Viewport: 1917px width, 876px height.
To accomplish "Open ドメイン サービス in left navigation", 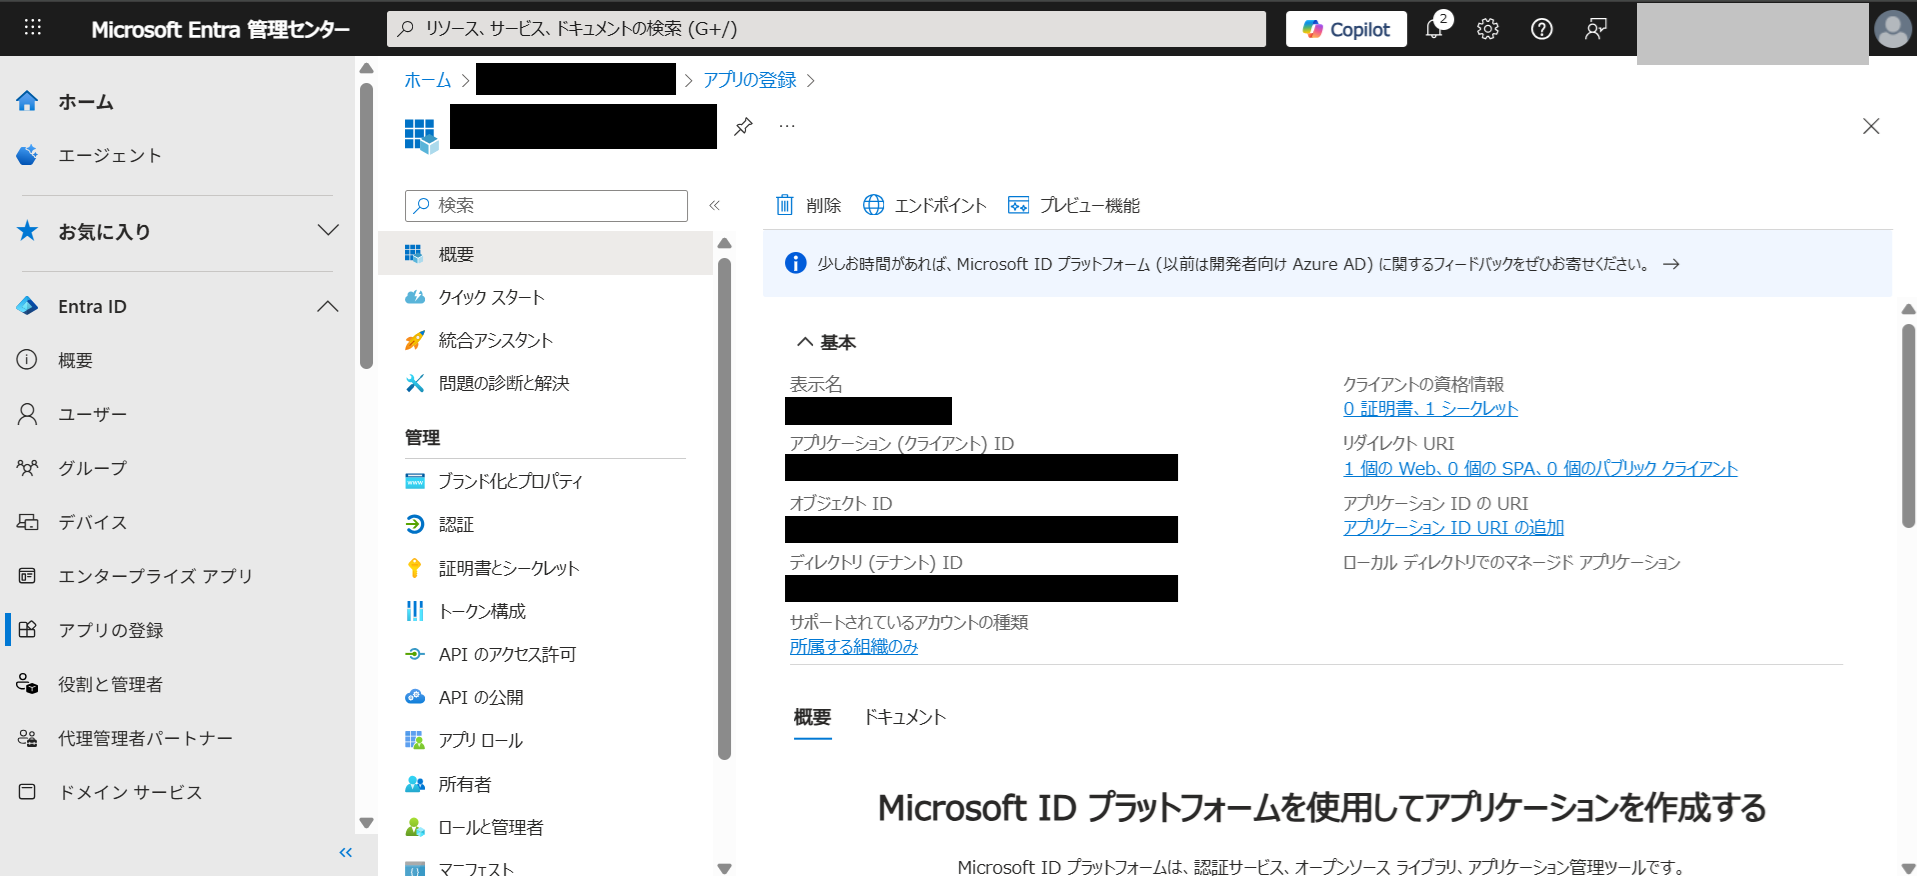I will click(130, 792).
